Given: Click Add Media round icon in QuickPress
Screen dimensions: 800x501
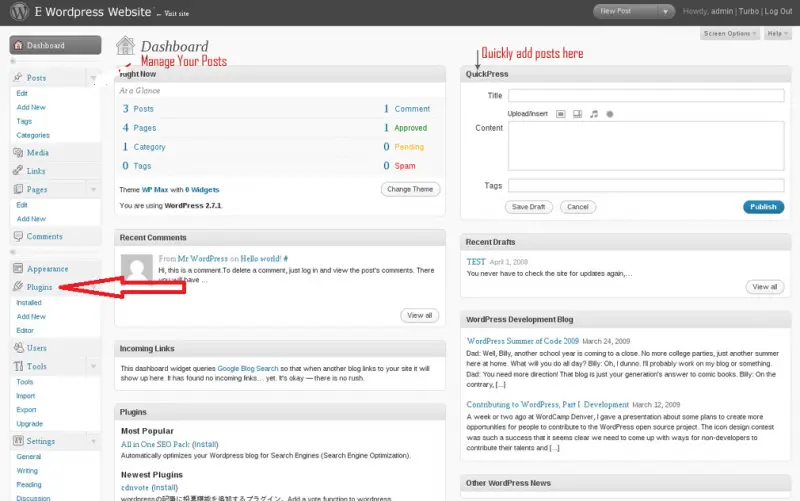Looking at the screenshot, I should coord(610,114).
